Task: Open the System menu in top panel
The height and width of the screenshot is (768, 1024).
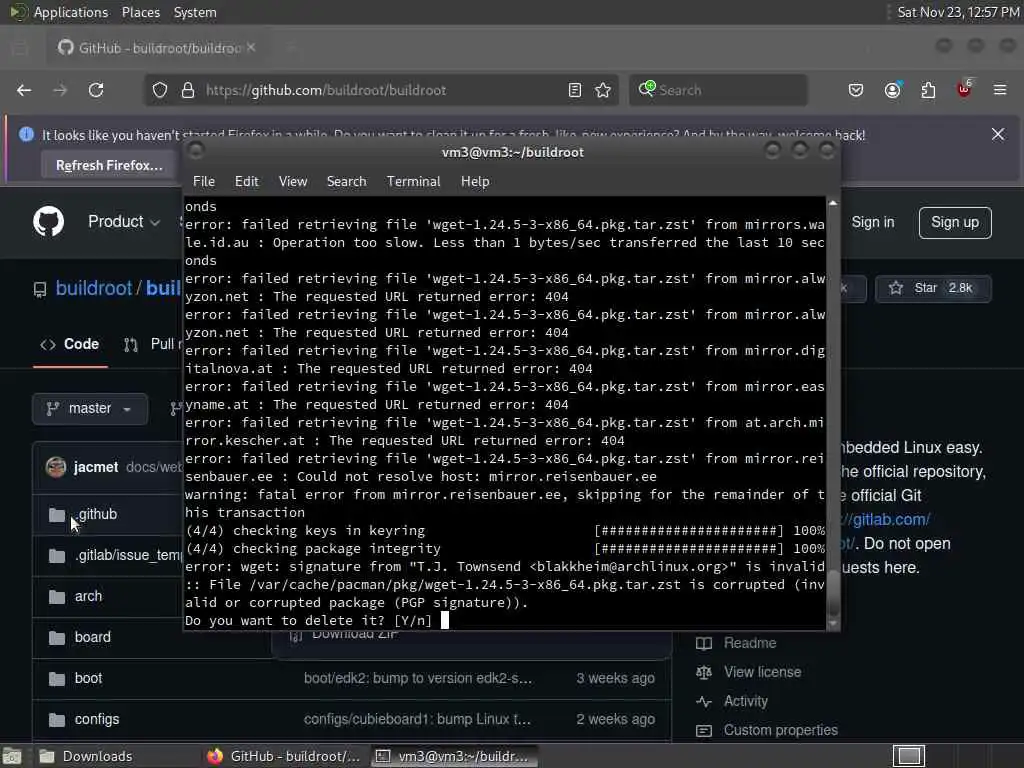Action: pyautogui.click(x=195, y=12)
